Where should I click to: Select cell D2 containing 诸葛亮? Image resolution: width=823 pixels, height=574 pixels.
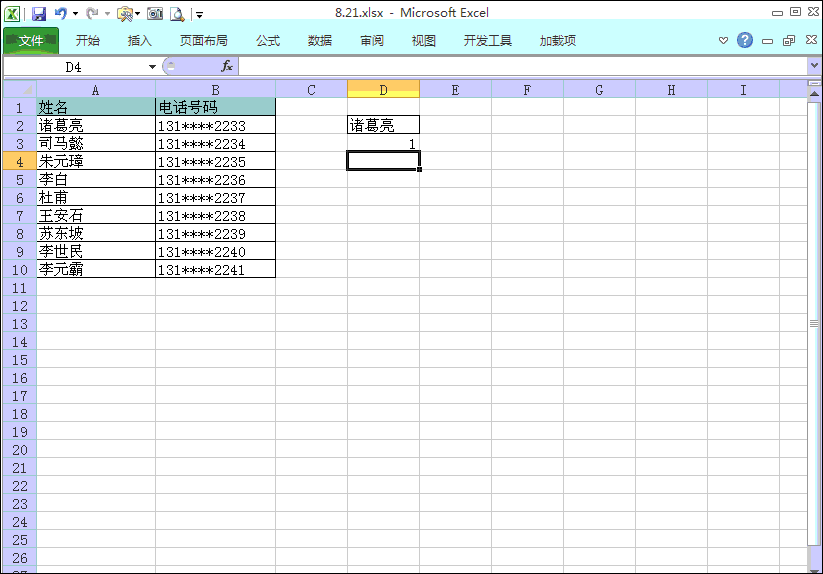[x=383, y=125]
